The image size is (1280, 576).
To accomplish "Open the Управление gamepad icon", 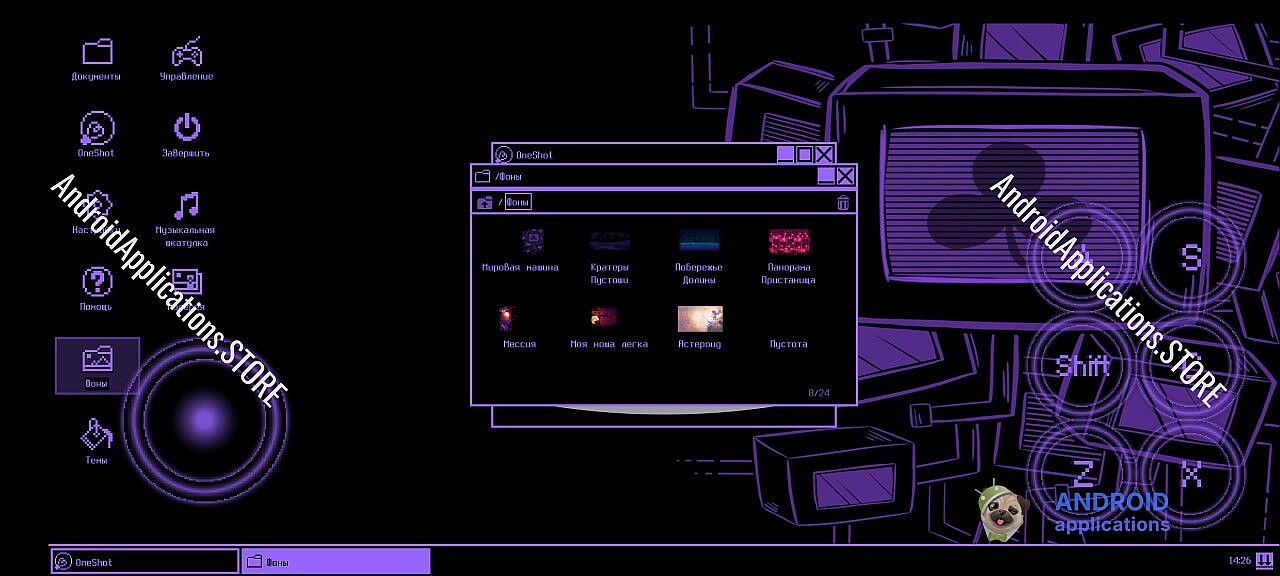I will 186,53.
